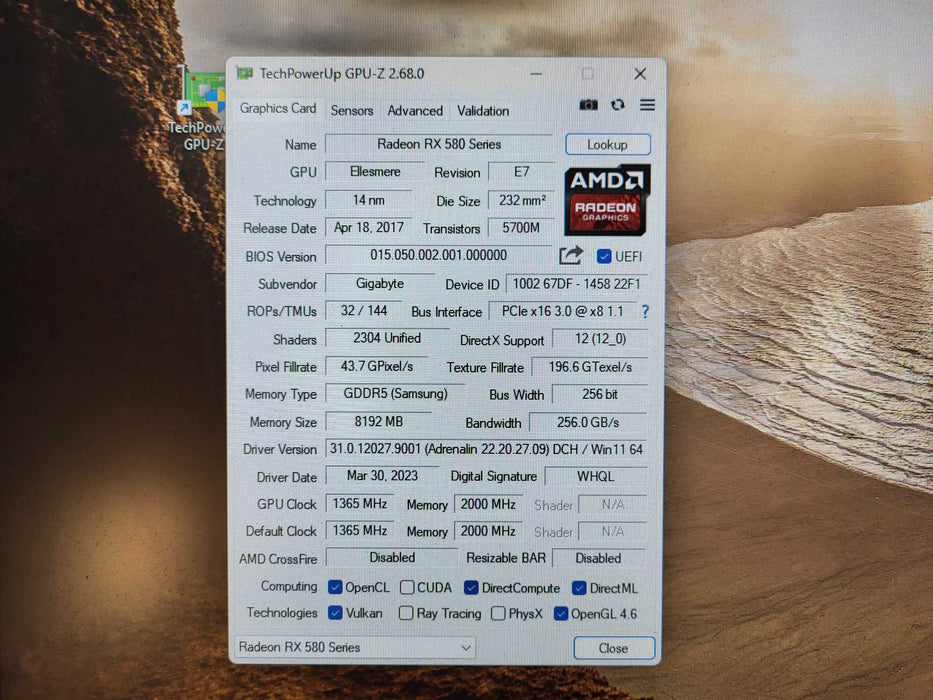Screen dimensions: 933x700
Task: Click the refresh icon in GPU-Z
Action: (x=618, y=105)
